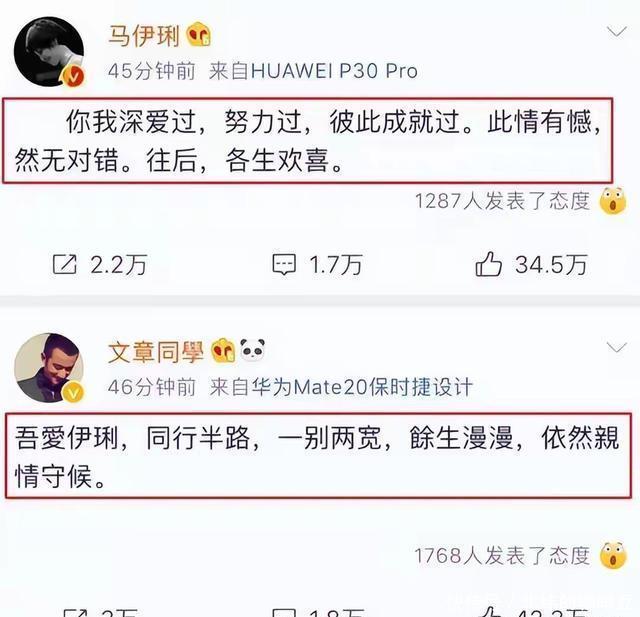640x617 pixels.
Task: Tap the 文章同學 username link
Action: 156,351
